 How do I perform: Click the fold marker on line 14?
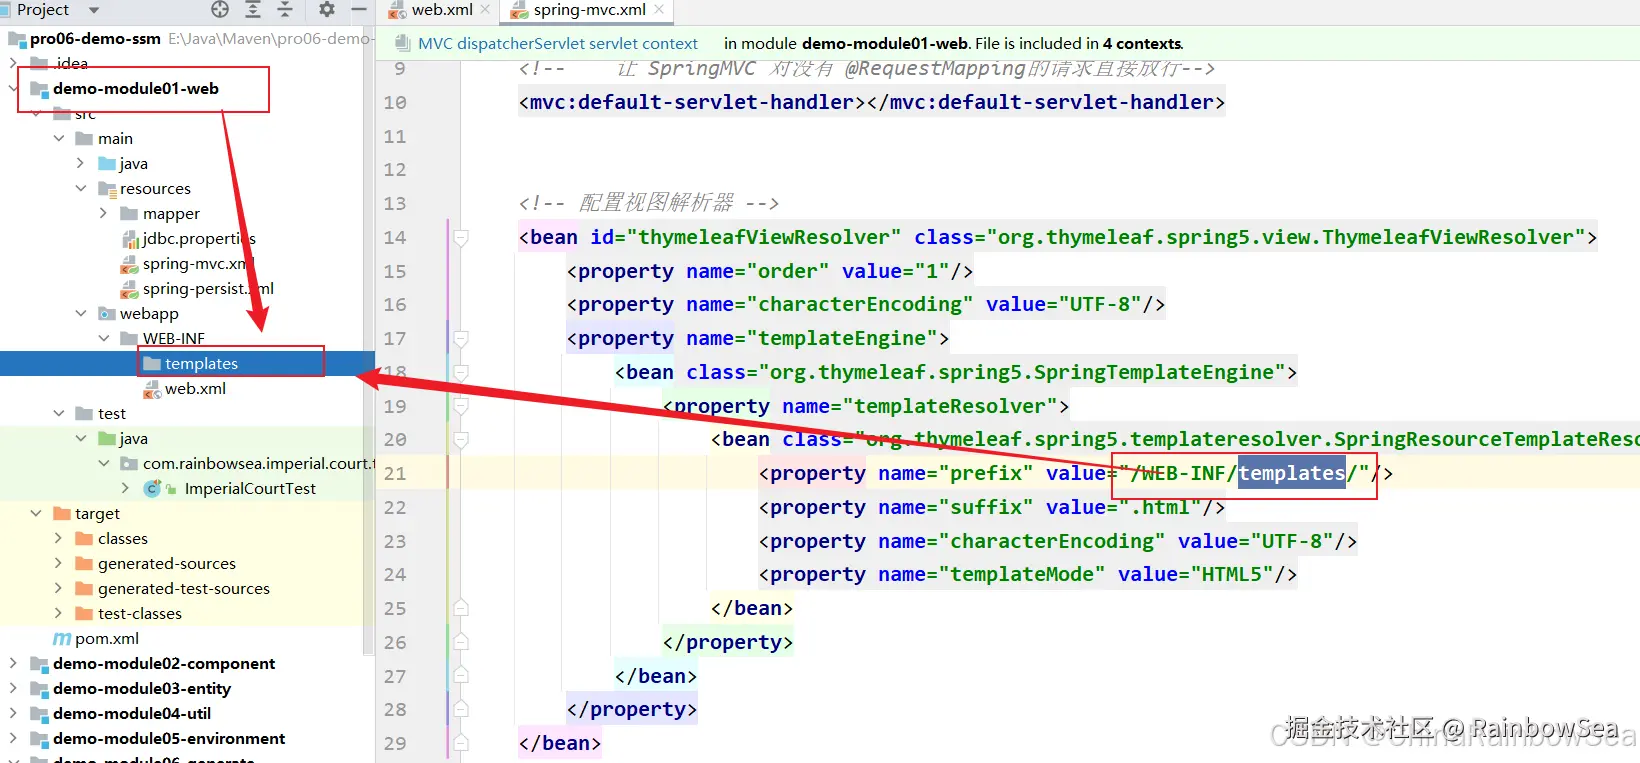click(461, 238)
